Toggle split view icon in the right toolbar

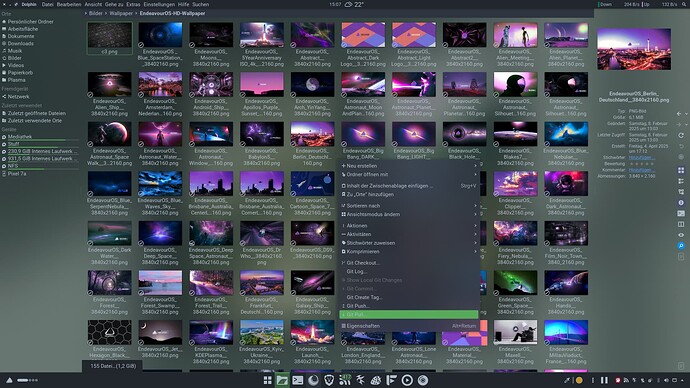pos(681,224)
